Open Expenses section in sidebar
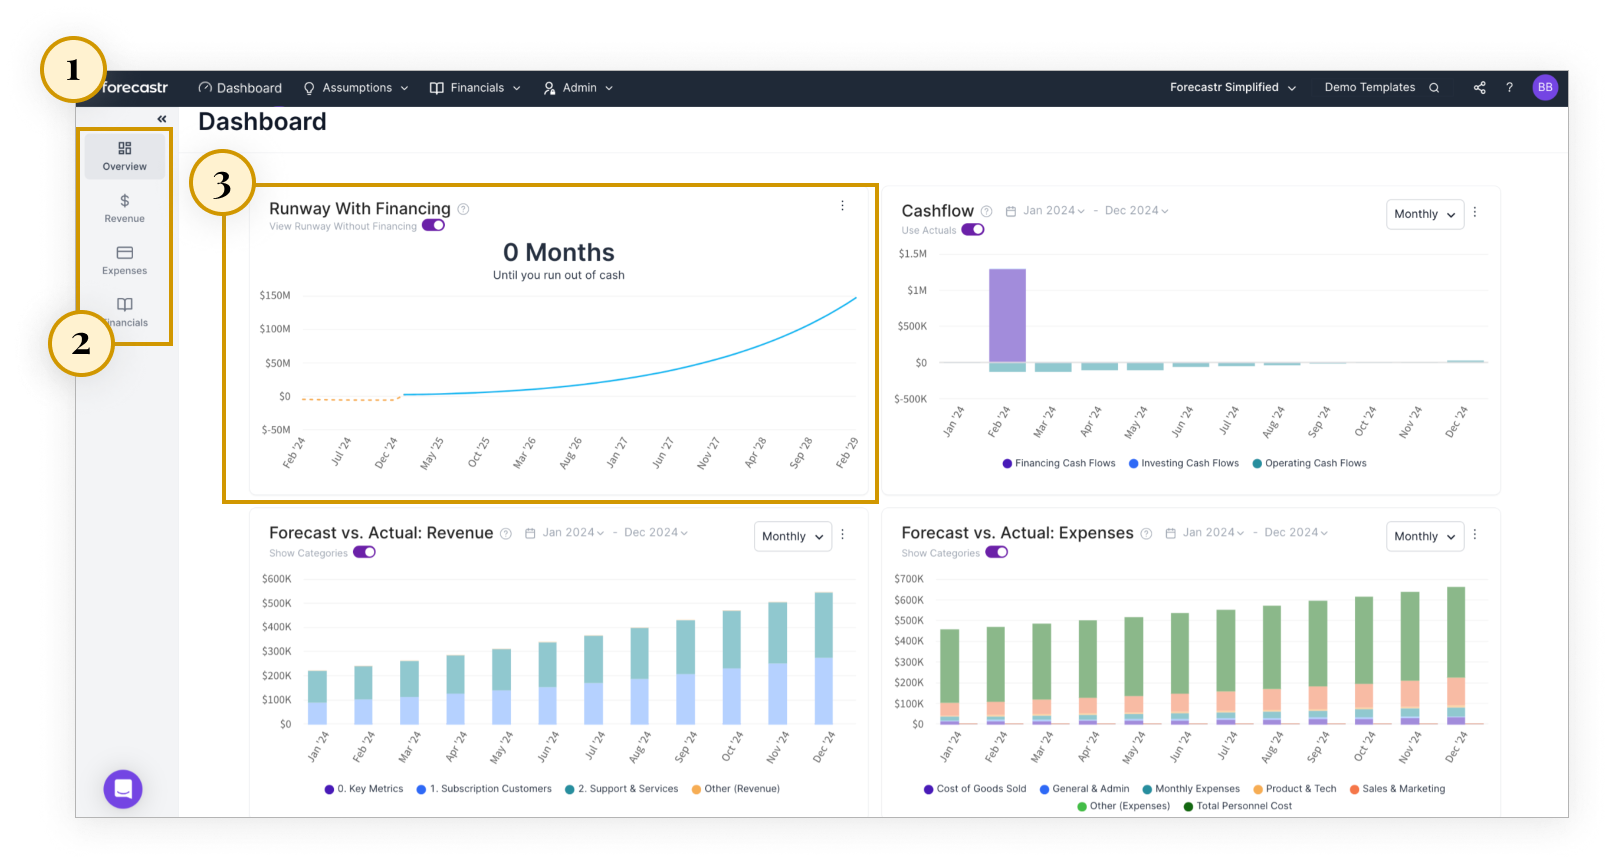The image size is (1609, 862). click(125, 260)
